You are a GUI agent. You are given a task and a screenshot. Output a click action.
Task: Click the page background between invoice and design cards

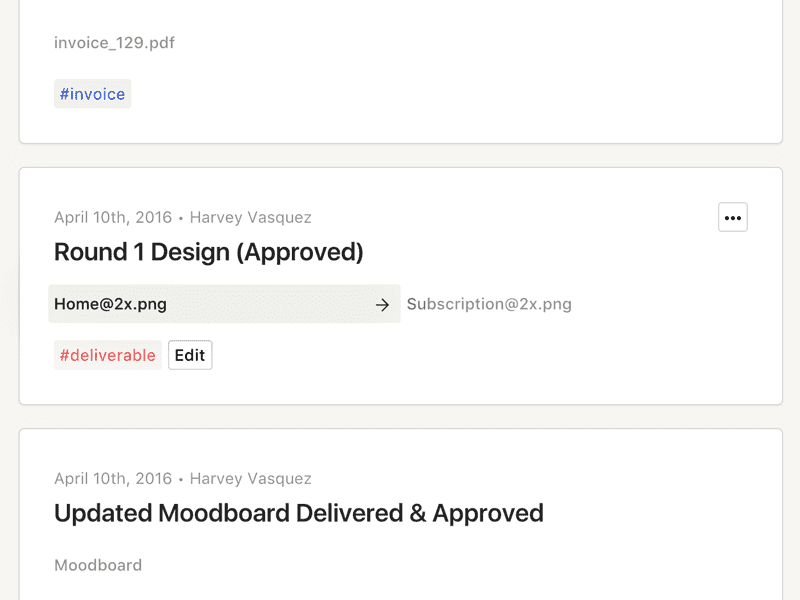tap(401, 156)
